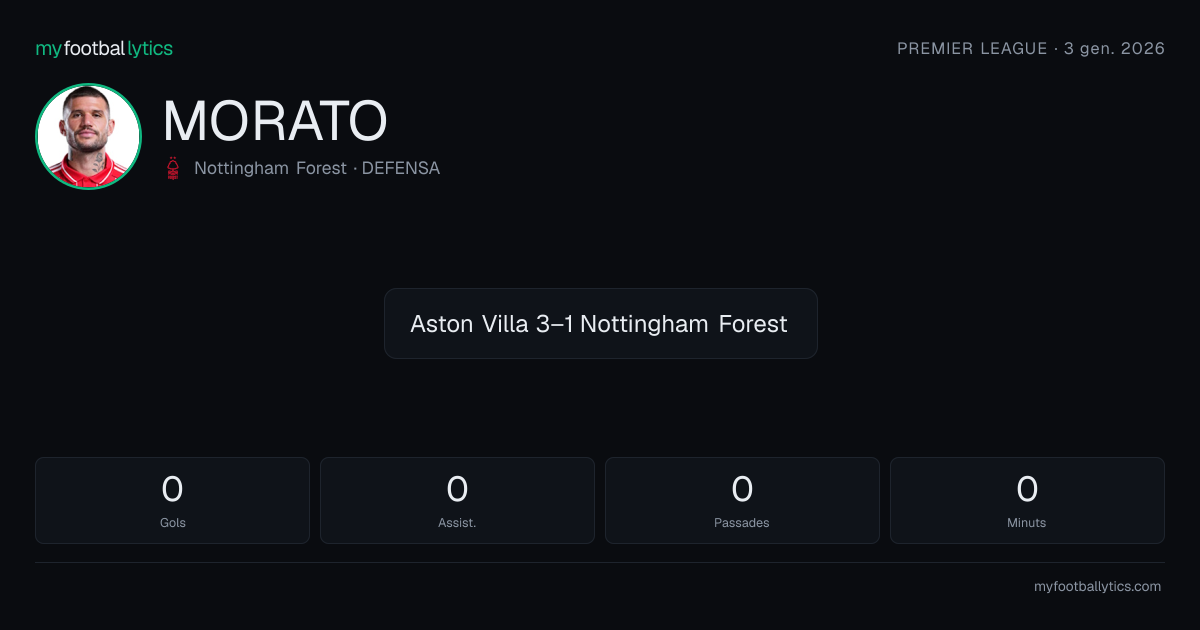Image resolution: width=1200 pixels, height=630 pixels.
Task: Select the MORATO player name heading
Action: click(275, 121)
